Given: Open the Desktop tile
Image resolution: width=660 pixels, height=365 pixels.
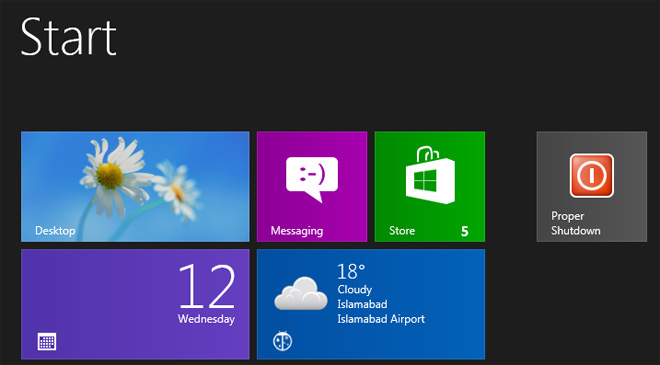Looking at the screenshot, I should click(x=135, y=186).
